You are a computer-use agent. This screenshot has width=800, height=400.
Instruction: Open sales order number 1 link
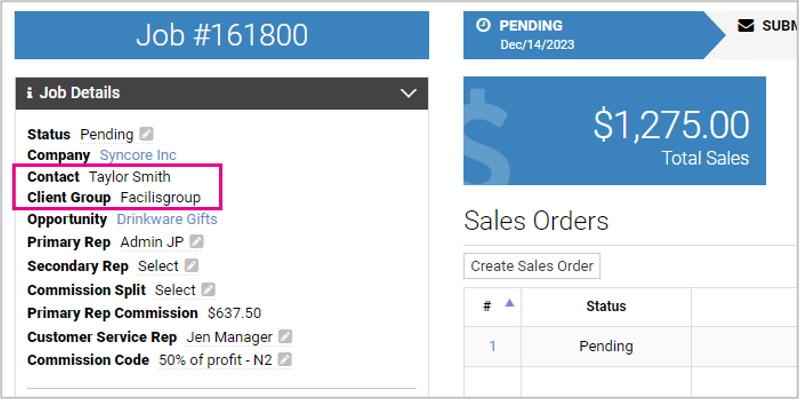pyautogui.click(x=492, y=347)
